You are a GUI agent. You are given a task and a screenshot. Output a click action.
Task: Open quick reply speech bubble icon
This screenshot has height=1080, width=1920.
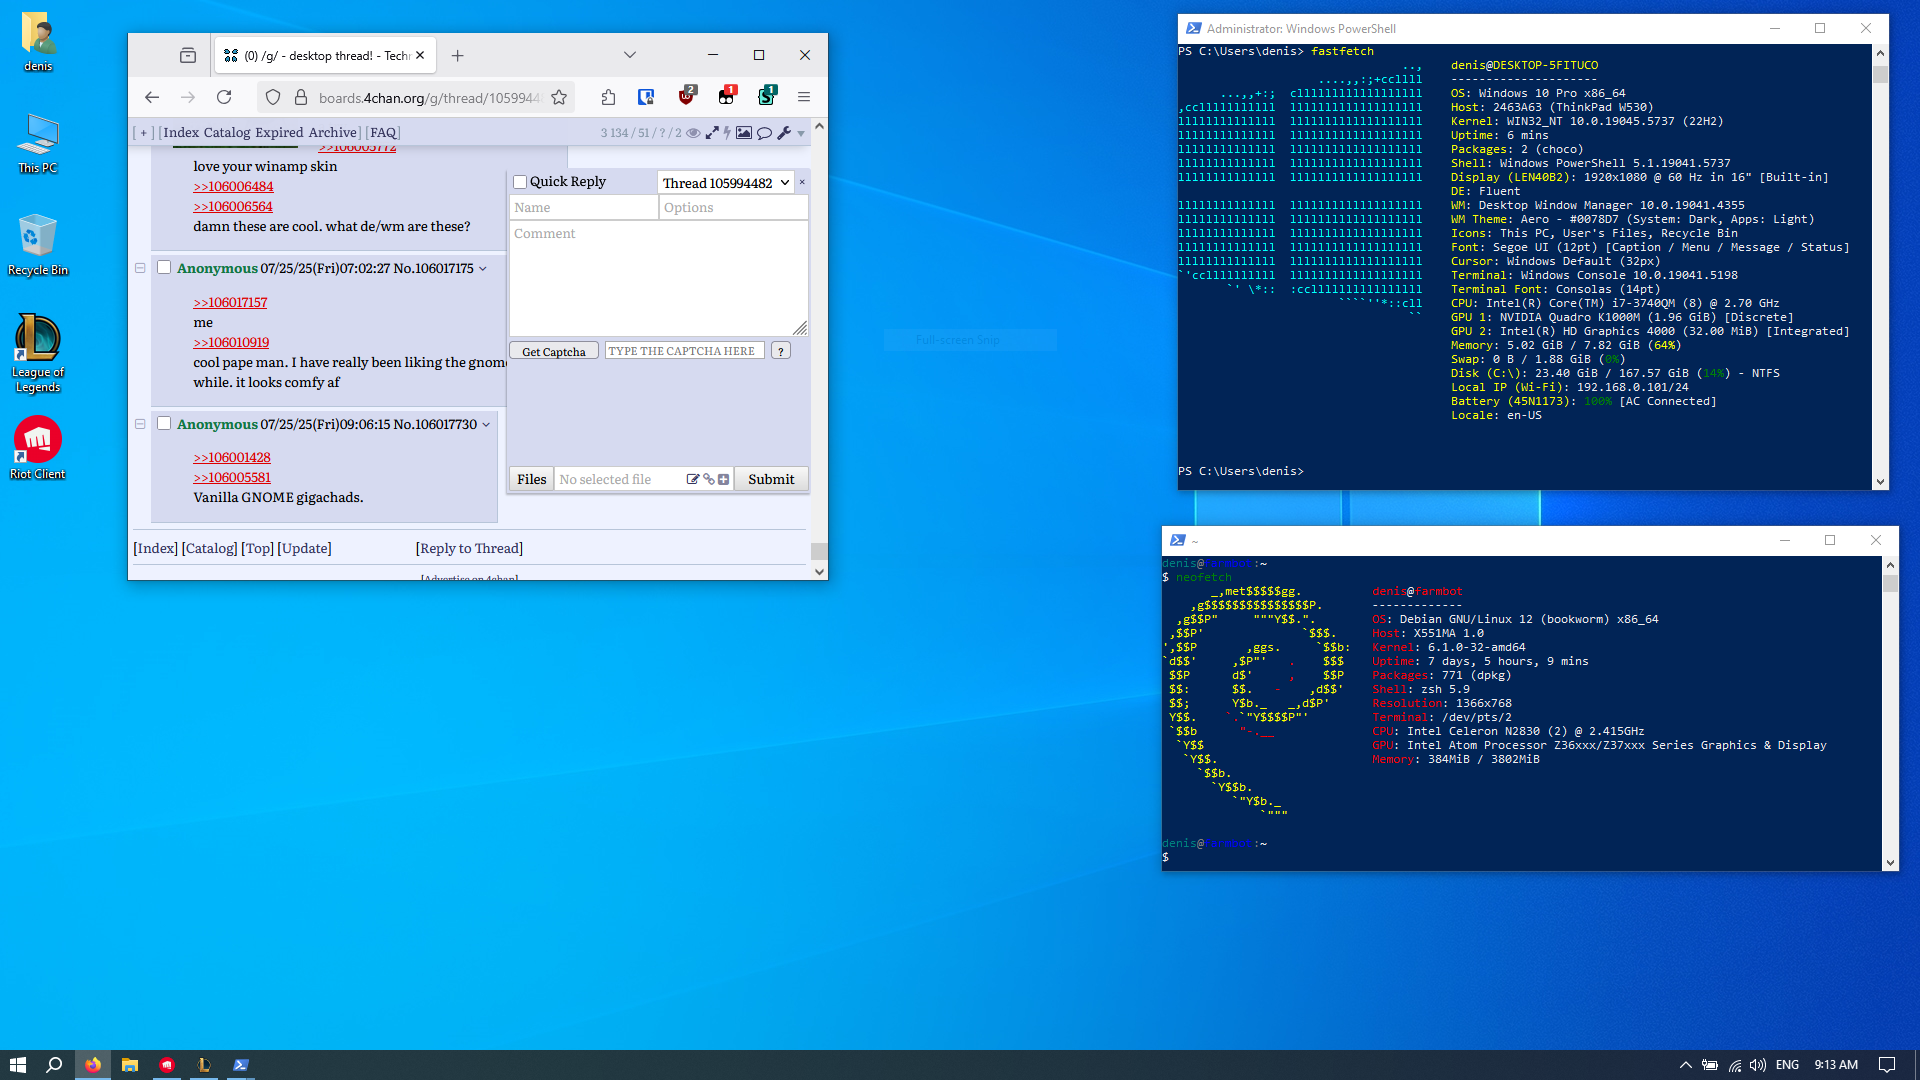pos(764,133)
